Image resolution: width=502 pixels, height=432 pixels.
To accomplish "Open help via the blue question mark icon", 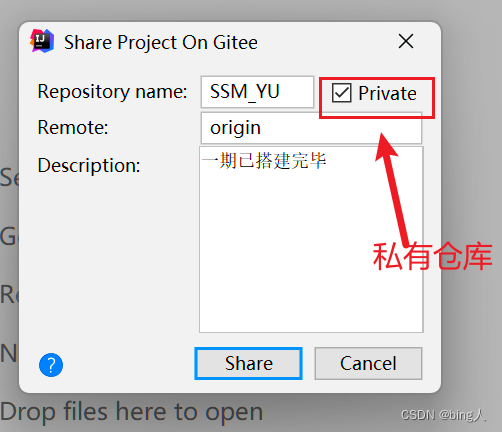I will point(51,365).
